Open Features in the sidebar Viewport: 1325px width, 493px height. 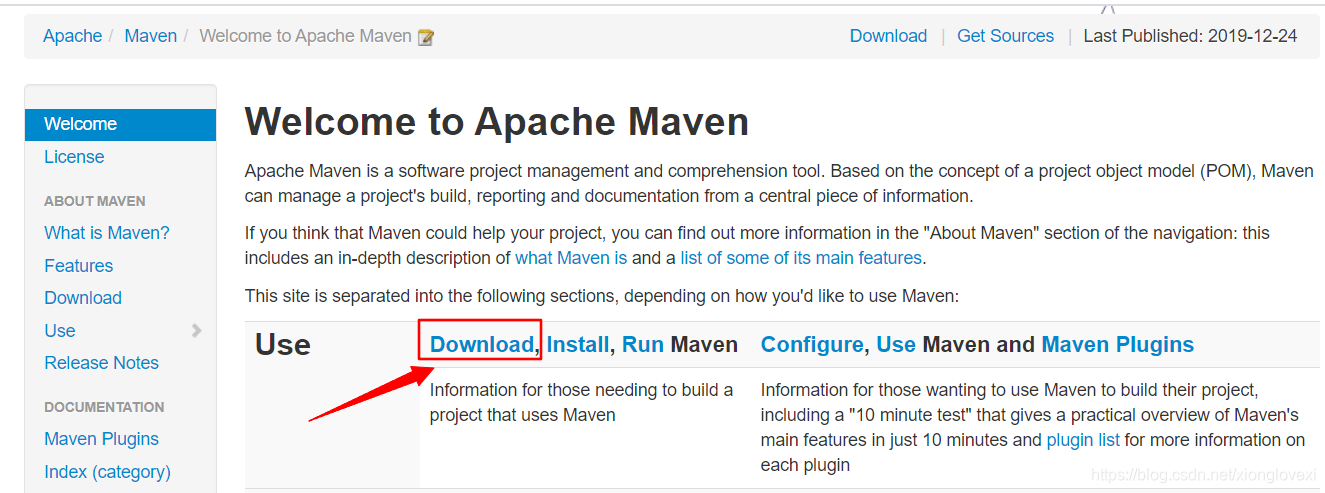coord(78,266)
